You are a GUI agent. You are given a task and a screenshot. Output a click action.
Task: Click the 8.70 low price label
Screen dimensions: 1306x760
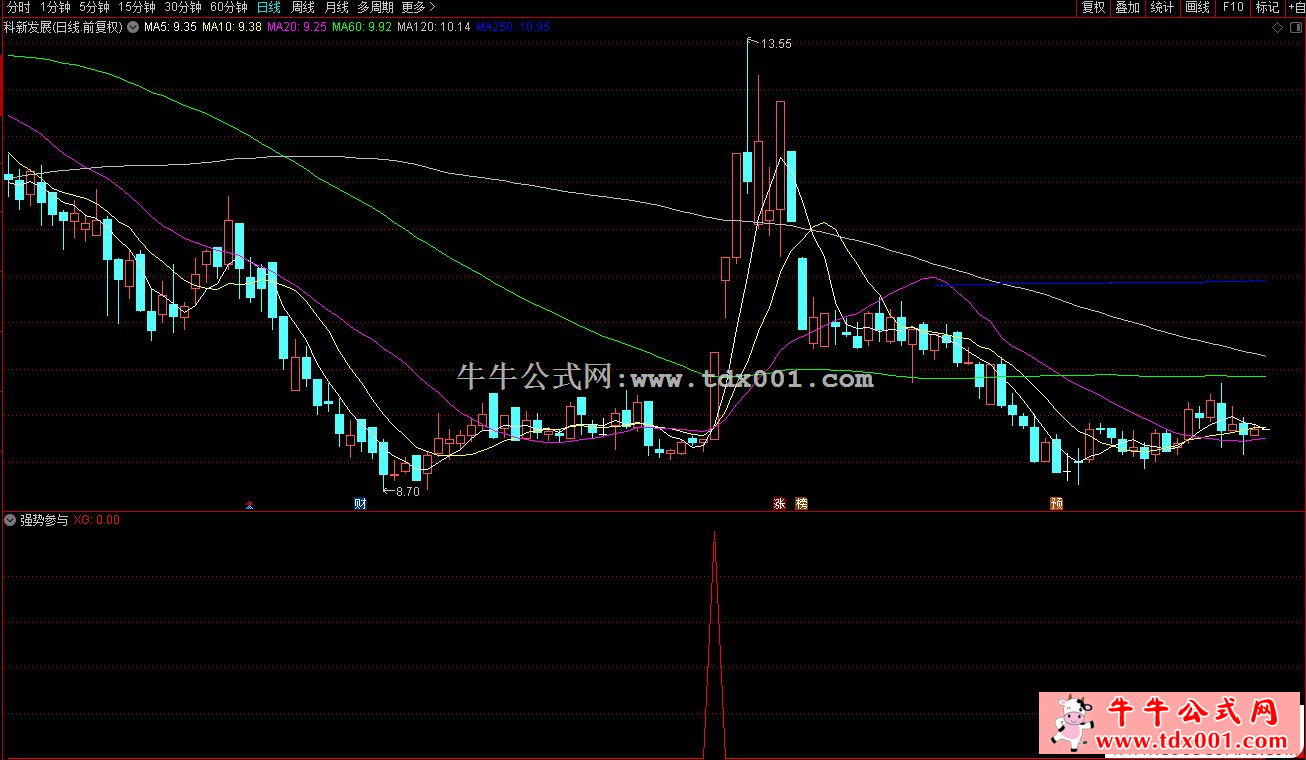[407, 491]
